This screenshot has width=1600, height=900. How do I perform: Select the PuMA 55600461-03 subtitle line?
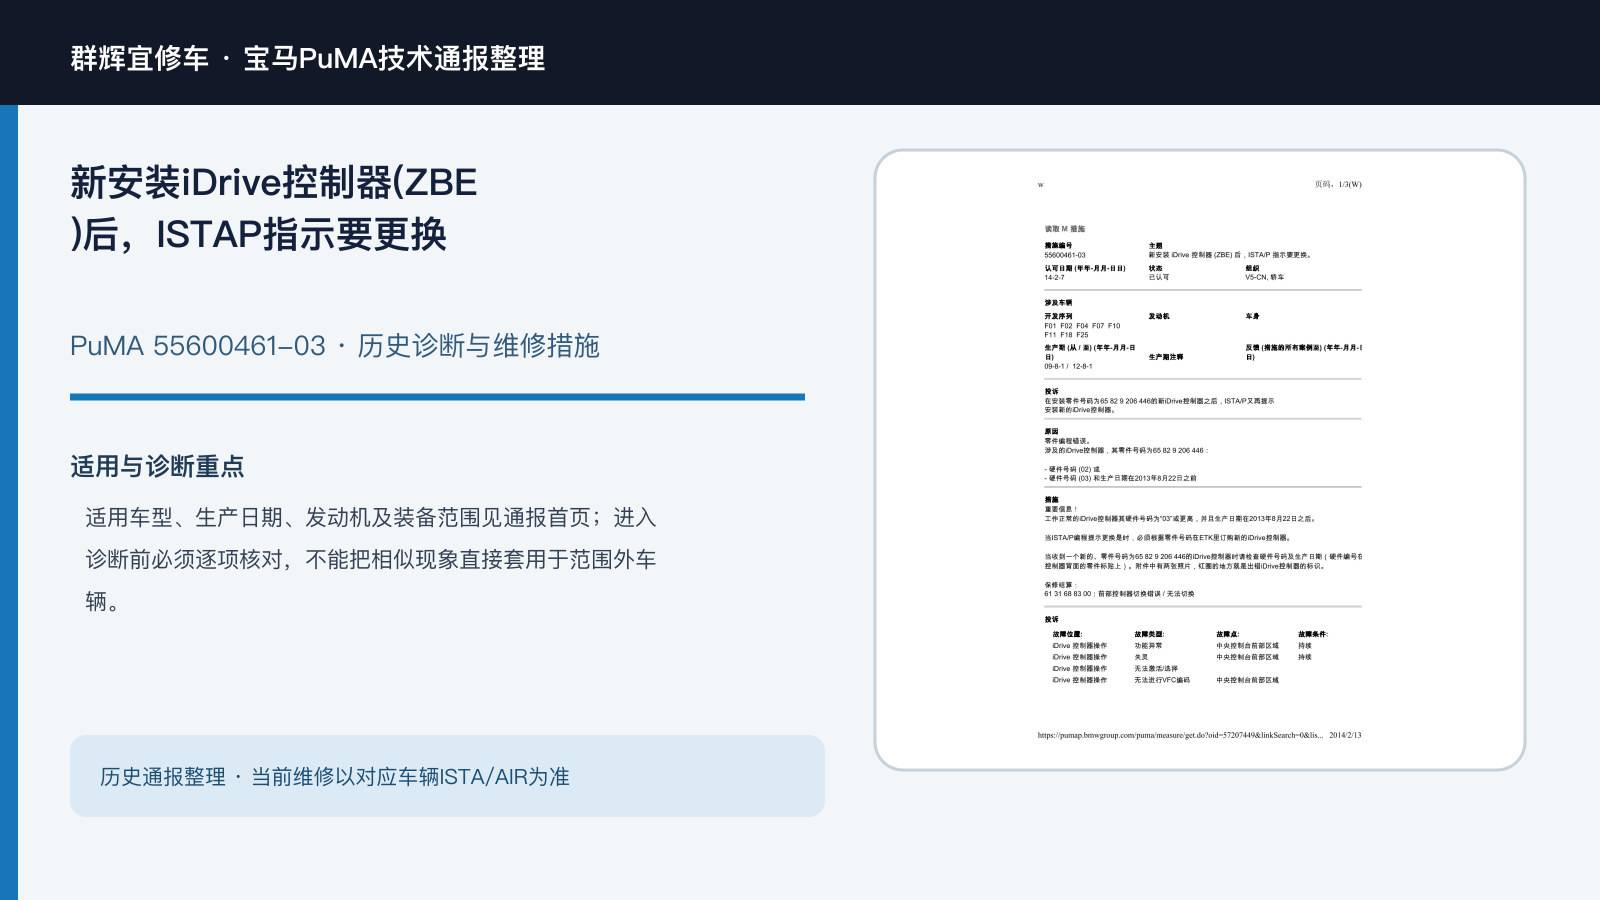point(335,346)
